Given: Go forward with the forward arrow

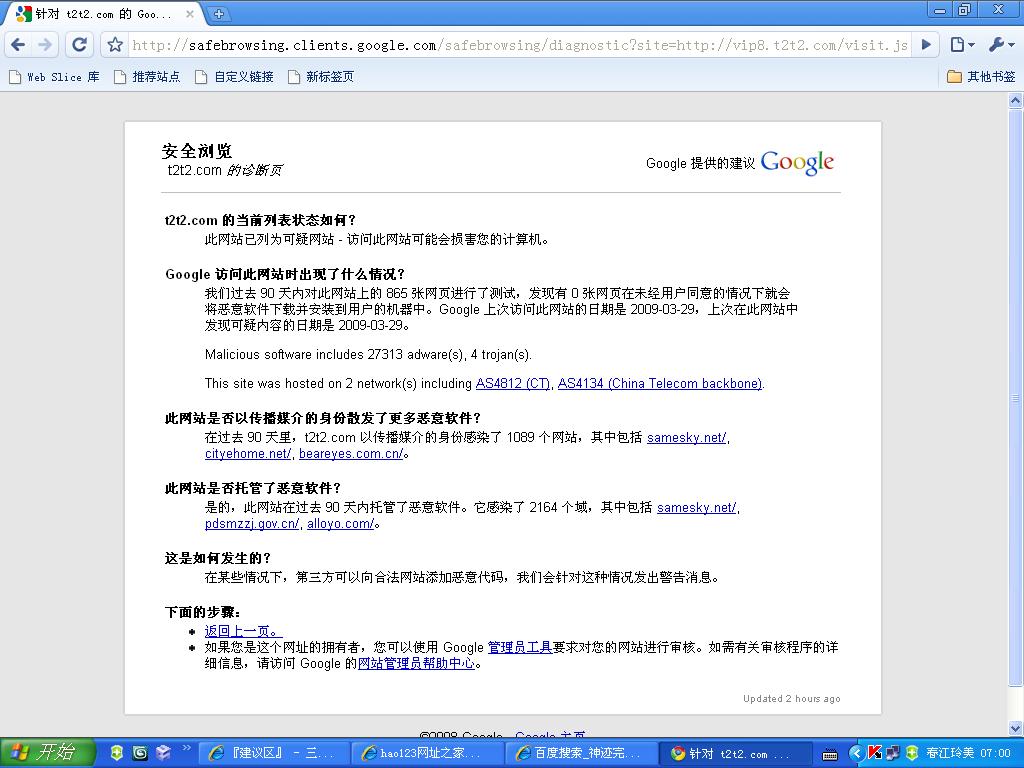Looking at the screenshot, I should pos(45,45).
